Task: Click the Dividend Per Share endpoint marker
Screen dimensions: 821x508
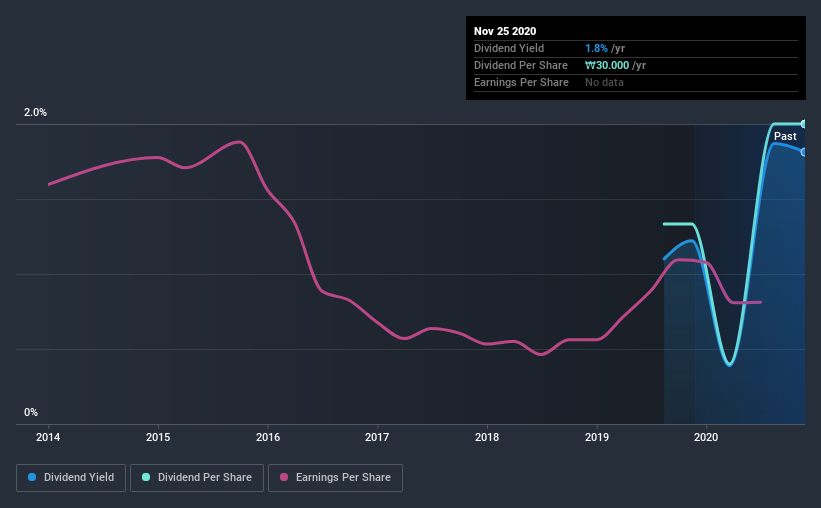Action: (804, 124)
